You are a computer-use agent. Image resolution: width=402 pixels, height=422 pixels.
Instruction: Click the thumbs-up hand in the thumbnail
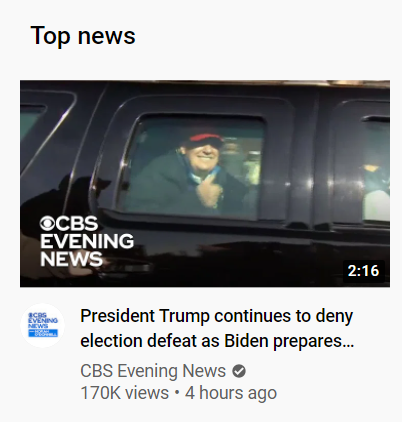209,190
